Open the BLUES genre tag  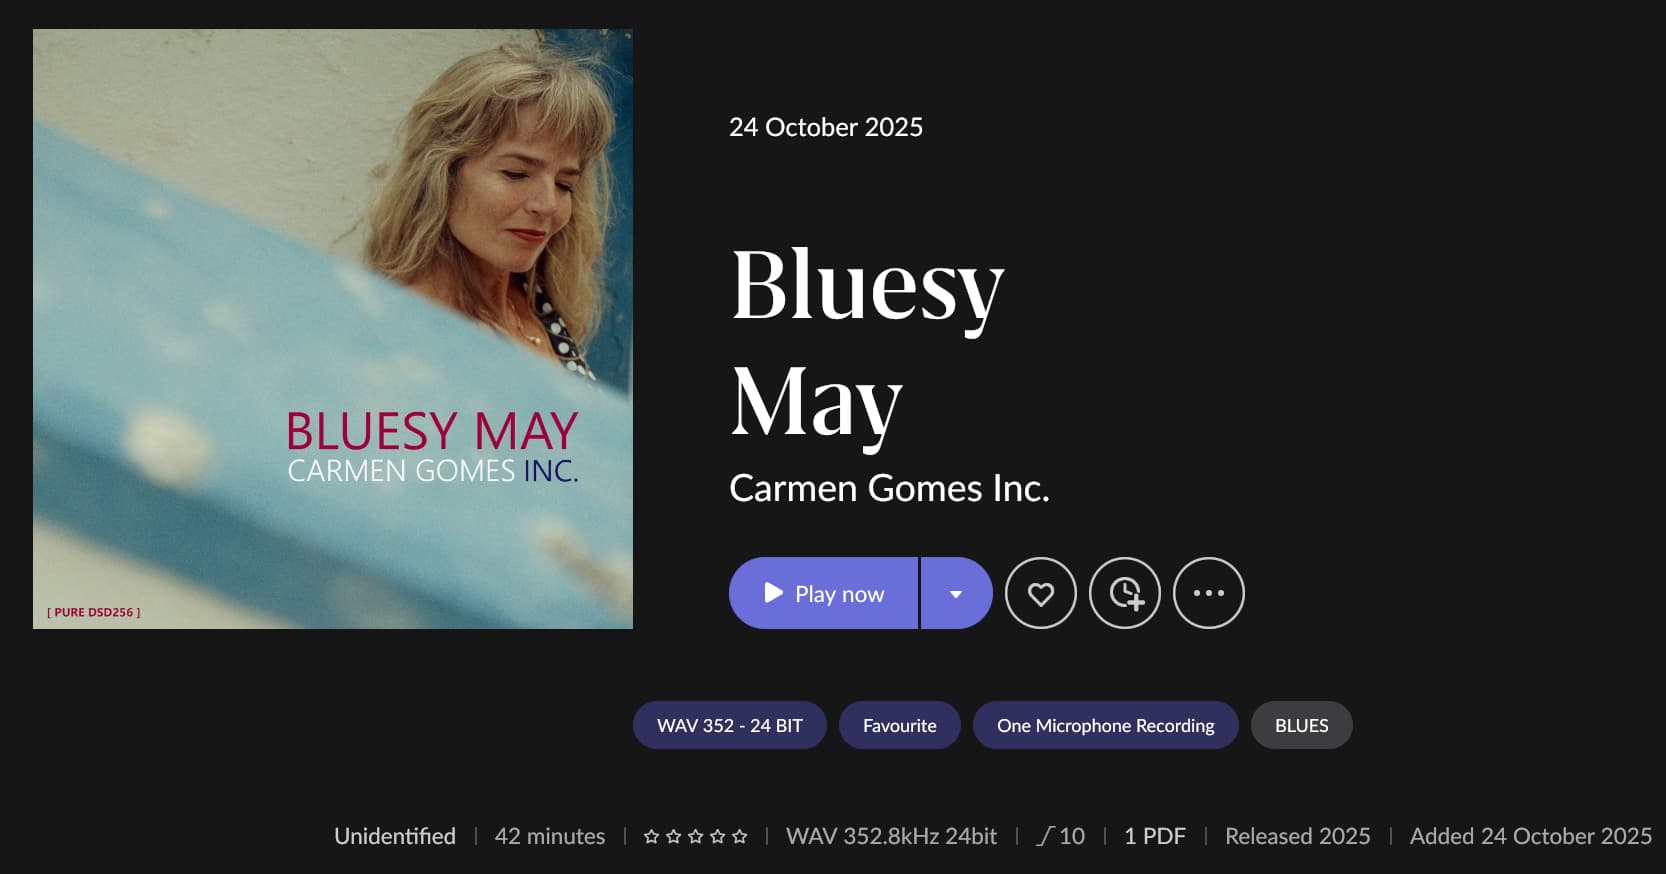(1301, 725)
